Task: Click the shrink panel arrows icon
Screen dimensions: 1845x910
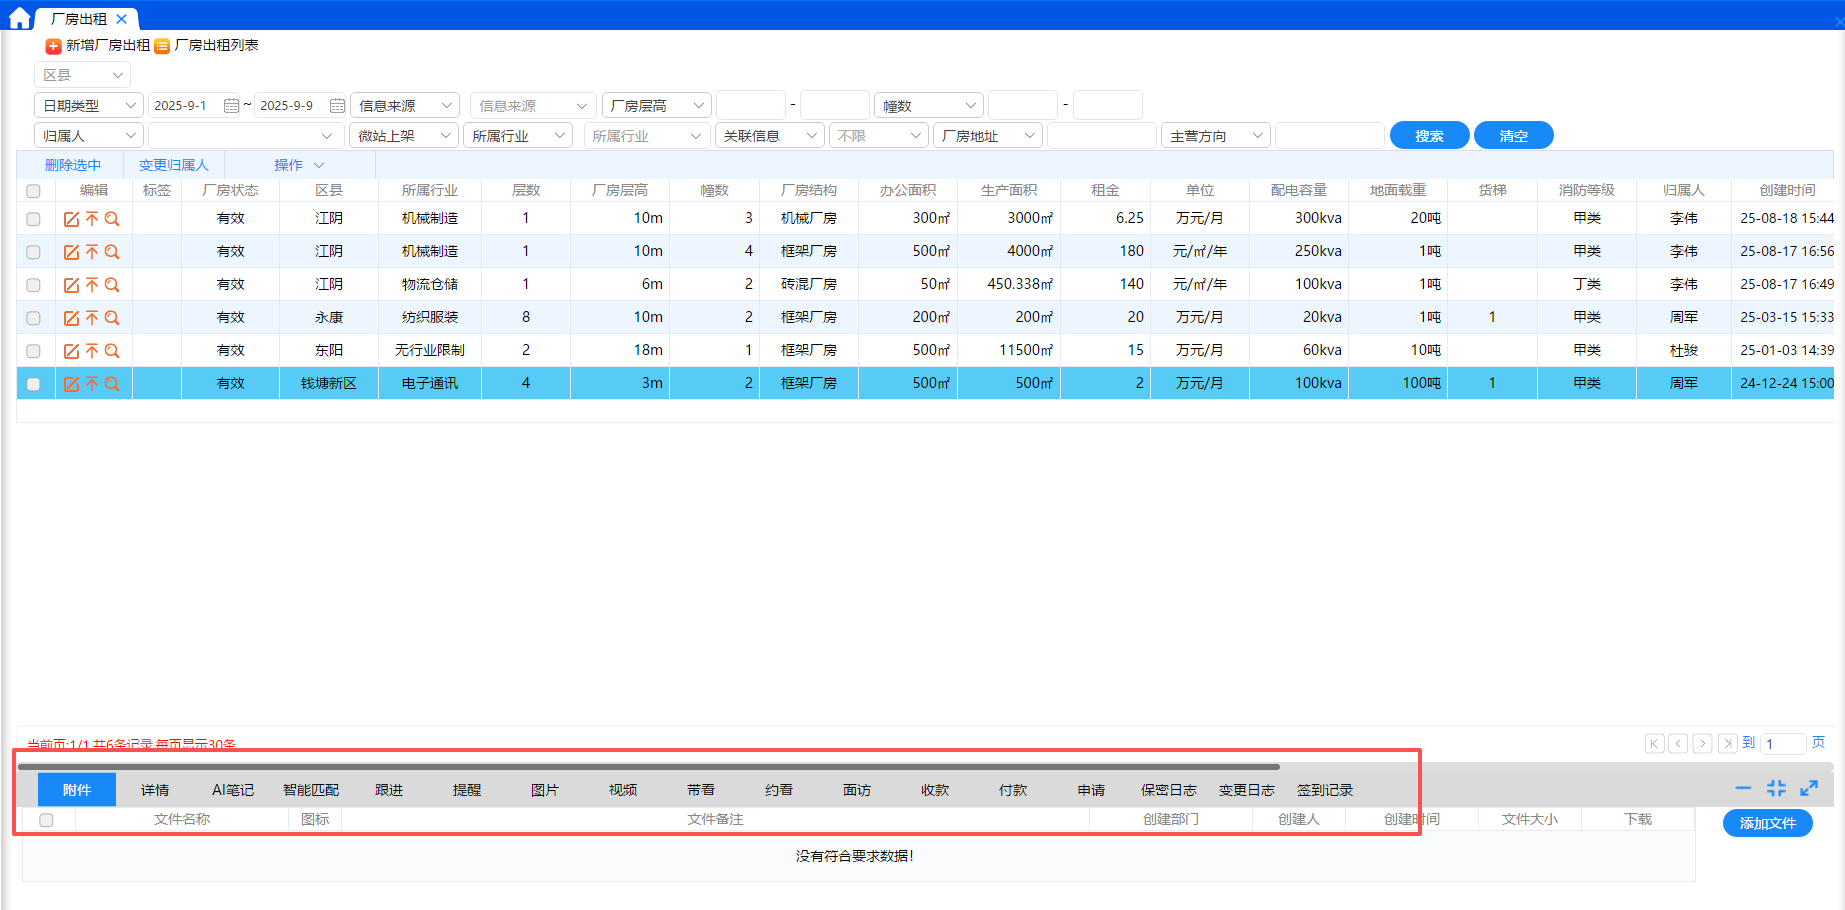Action: pos(1776,788)
